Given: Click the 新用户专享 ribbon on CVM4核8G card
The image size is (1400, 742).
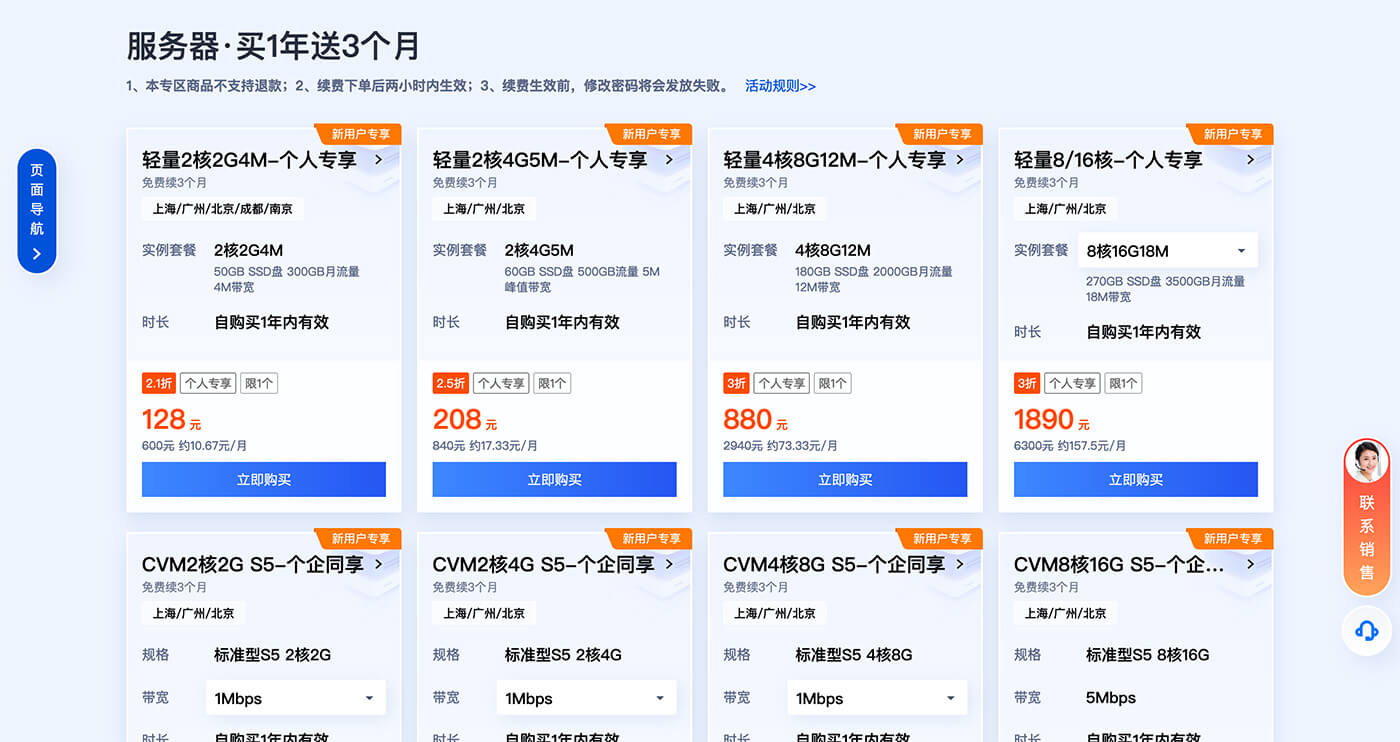Looking at the screenshot, I should (941, 538).
